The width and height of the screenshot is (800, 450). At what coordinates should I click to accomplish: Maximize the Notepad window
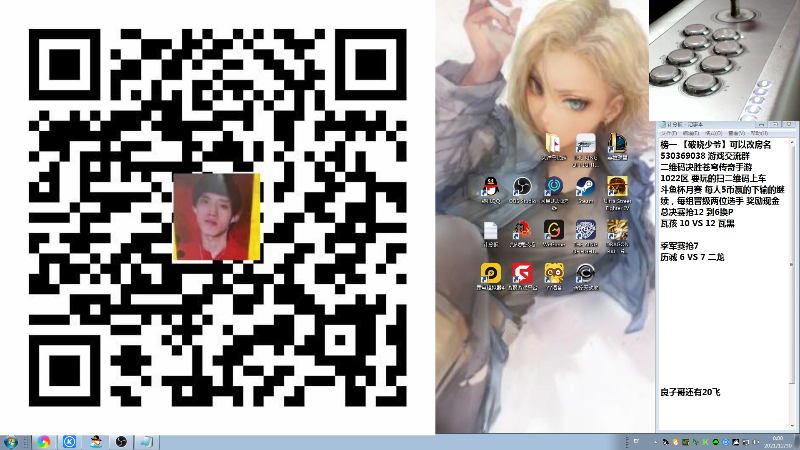tap(775, 124)
